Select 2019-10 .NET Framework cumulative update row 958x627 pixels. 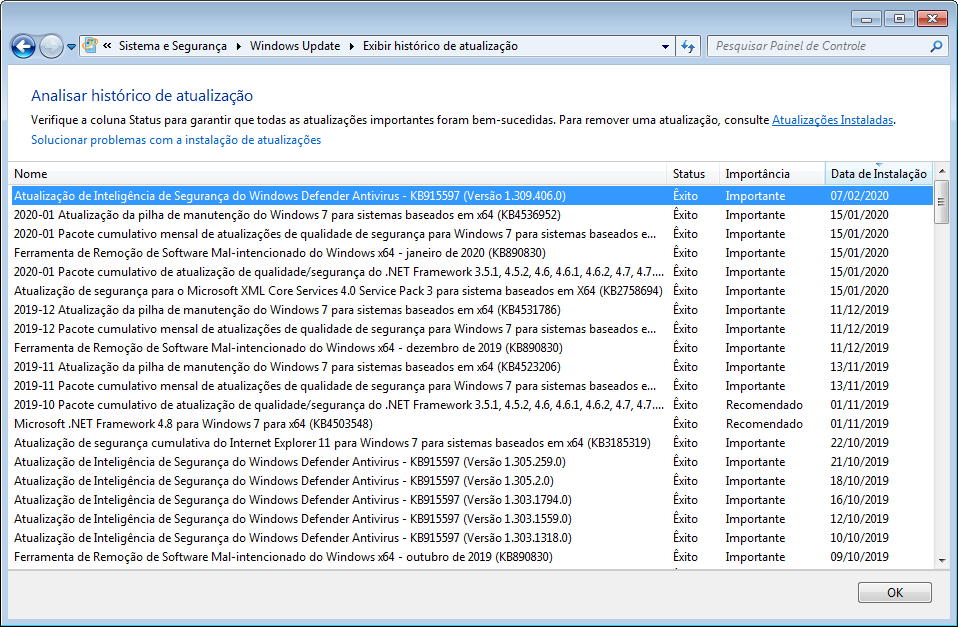pyautogui.click(x=472, y=405)
